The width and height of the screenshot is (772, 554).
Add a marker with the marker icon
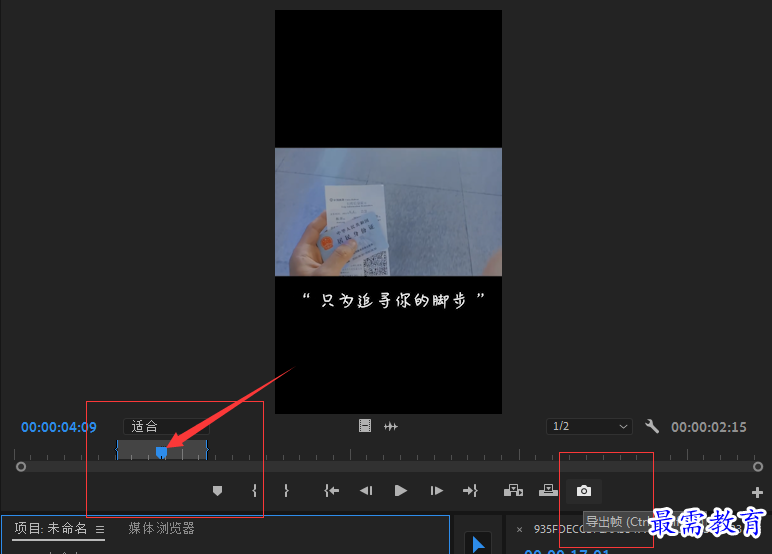pyautogui.click(x=217, y=490)
